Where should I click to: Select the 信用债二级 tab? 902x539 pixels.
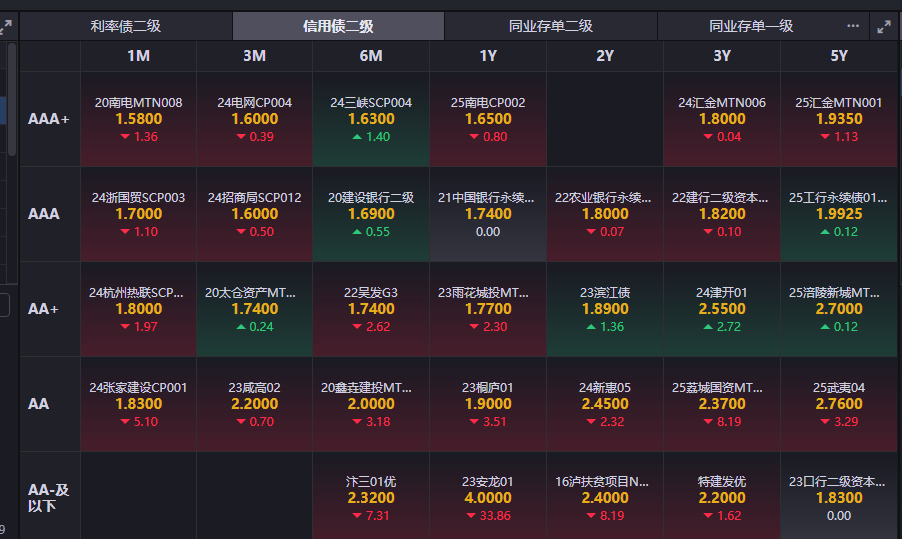click(338, 26)
